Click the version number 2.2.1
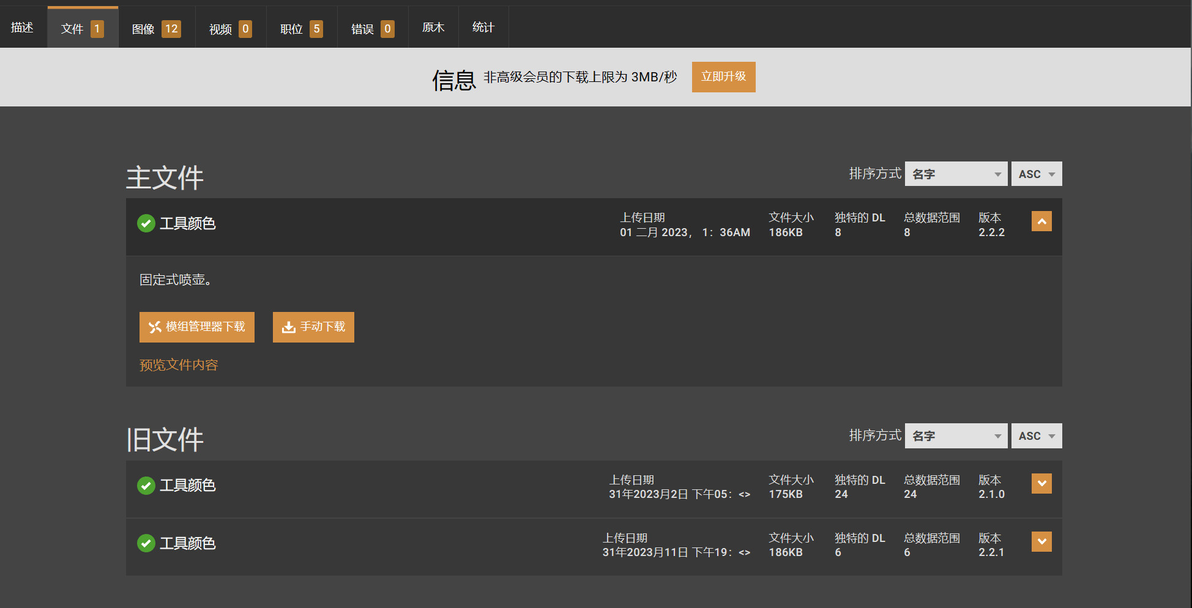 coord(991,553)
